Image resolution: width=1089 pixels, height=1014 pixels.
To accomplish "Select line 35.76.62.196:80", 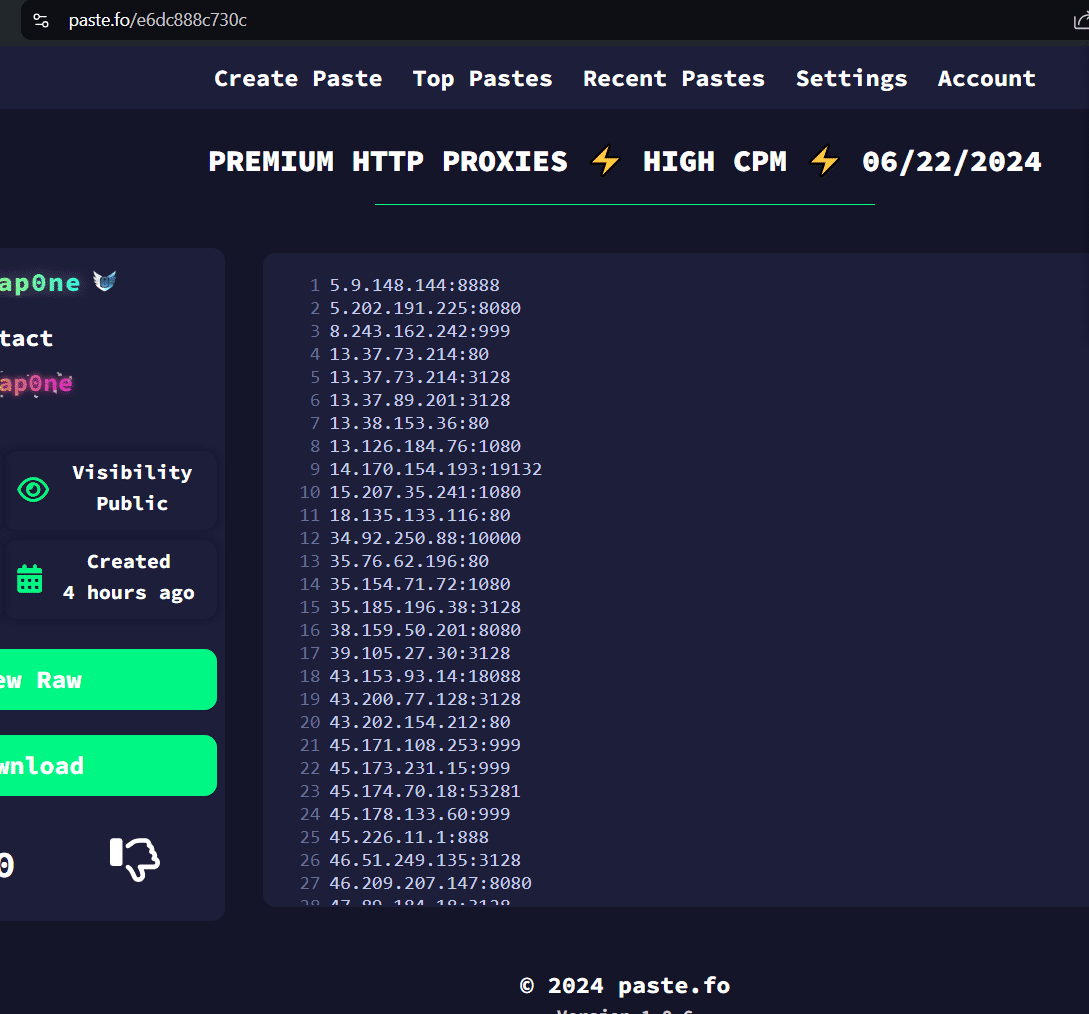I will point(409,561).
